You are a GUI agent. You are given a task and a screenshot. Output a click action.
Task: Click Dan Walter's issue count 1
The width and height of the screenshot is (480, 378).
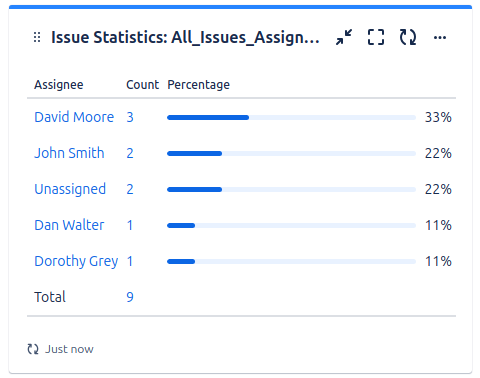[x=130, y=225]
